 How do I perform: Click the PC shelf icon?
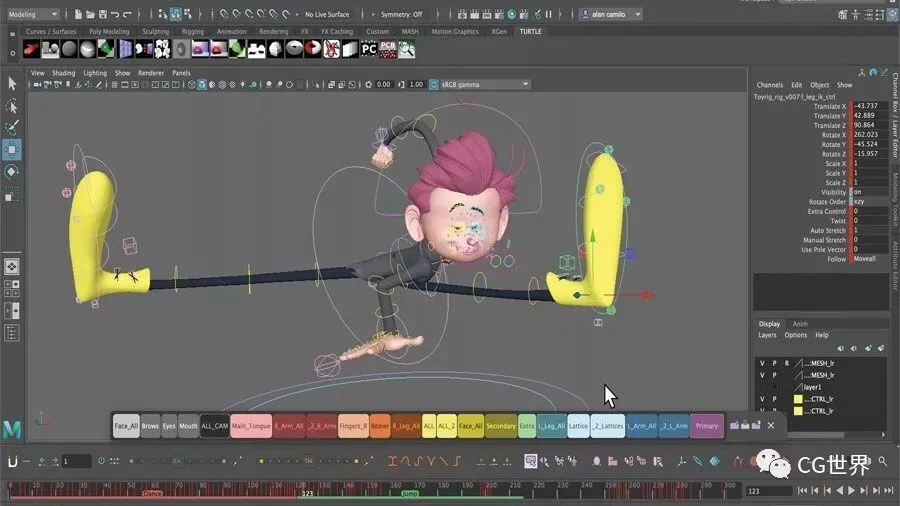pyautogui.click(x=368, y=49)
